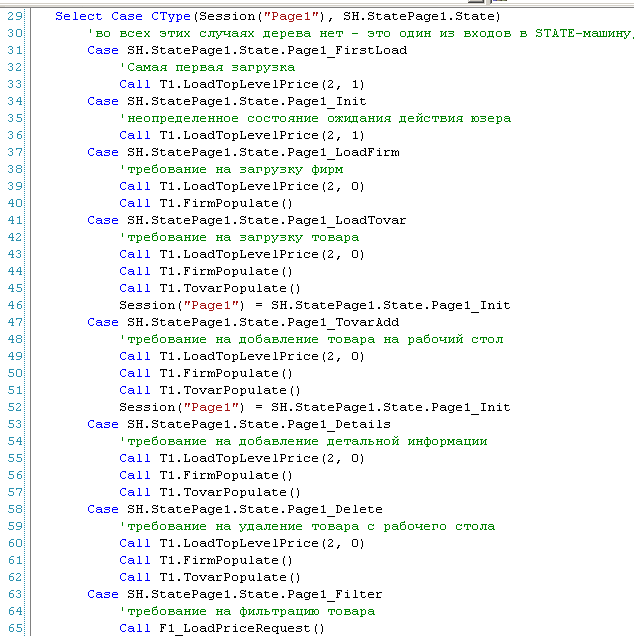Click comment 'требование на загрузку товара
Screen dimensions: 634x636
pos(239,237)
